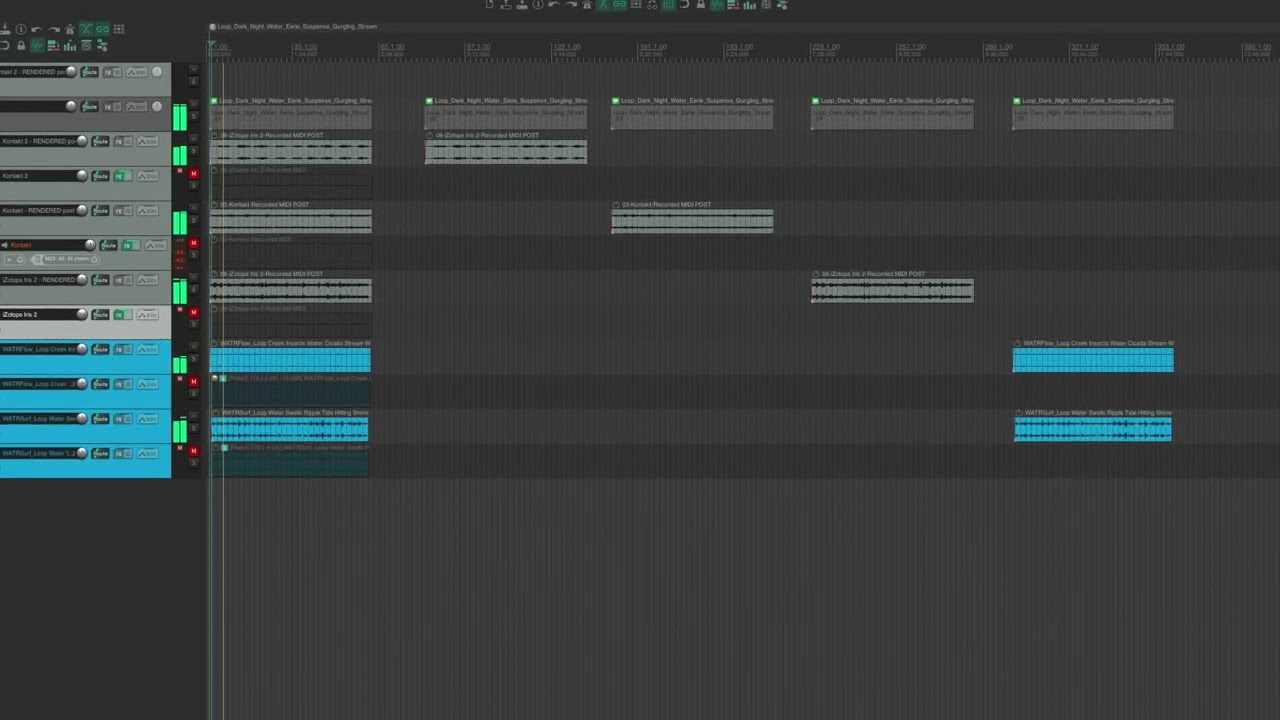Unmute the iZotope Iris 2 track
Screen dimensions: 1280x720
(193, 312)
